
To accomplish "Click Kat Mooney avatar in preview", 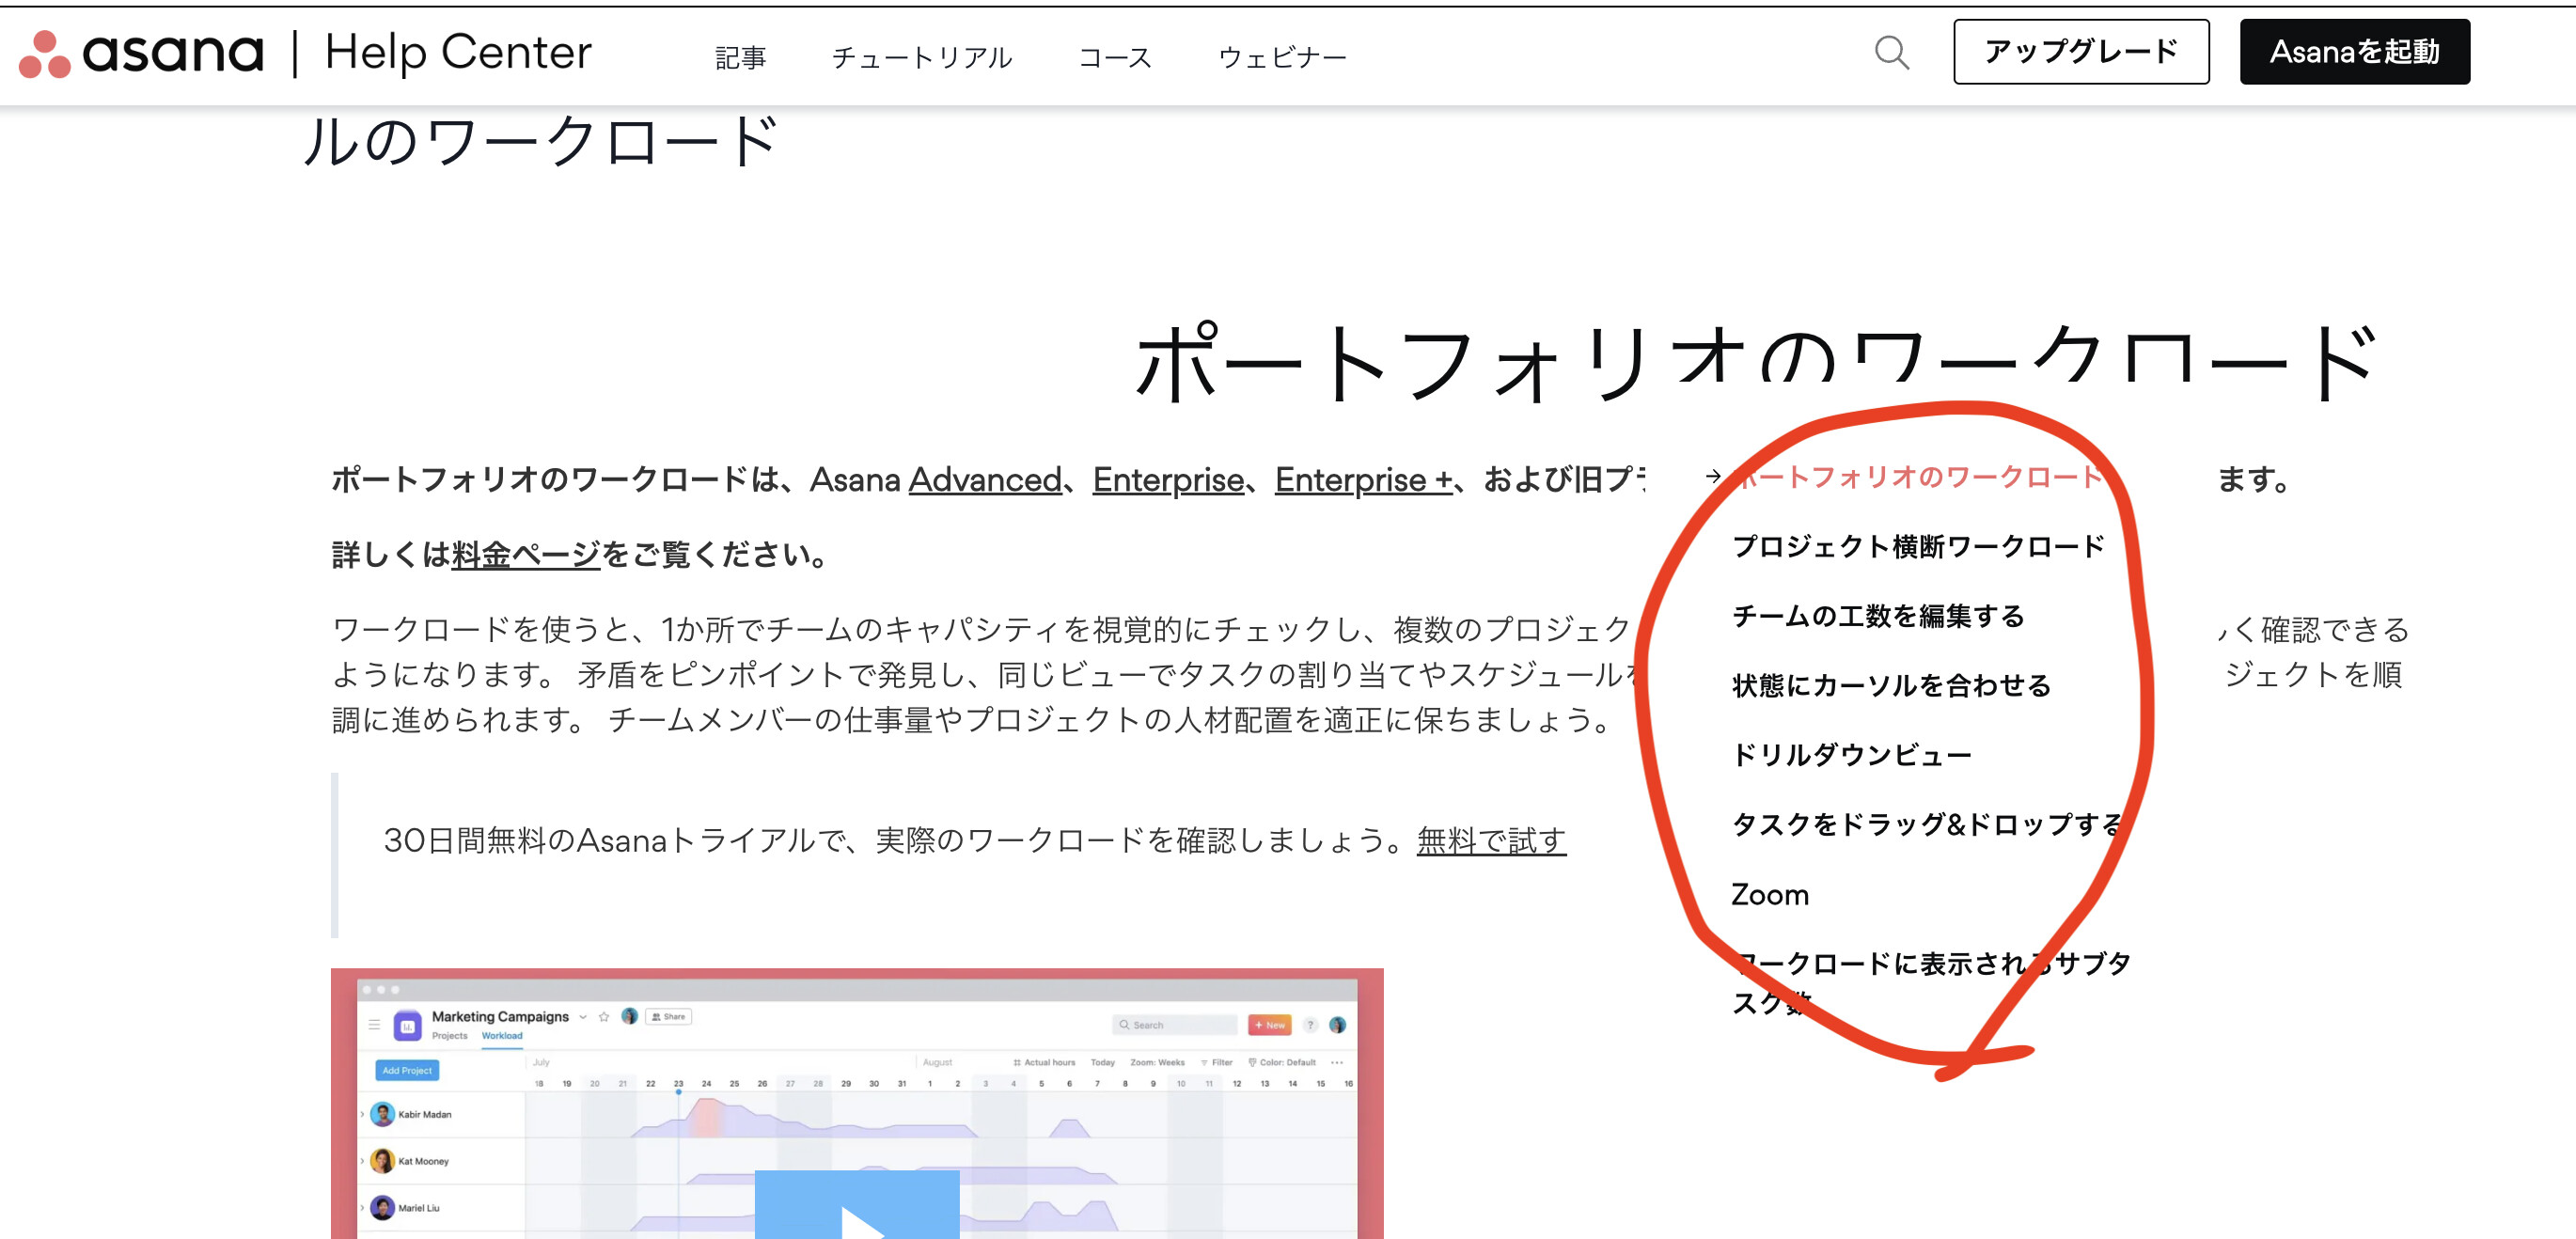I will [x=382, y=1161].
